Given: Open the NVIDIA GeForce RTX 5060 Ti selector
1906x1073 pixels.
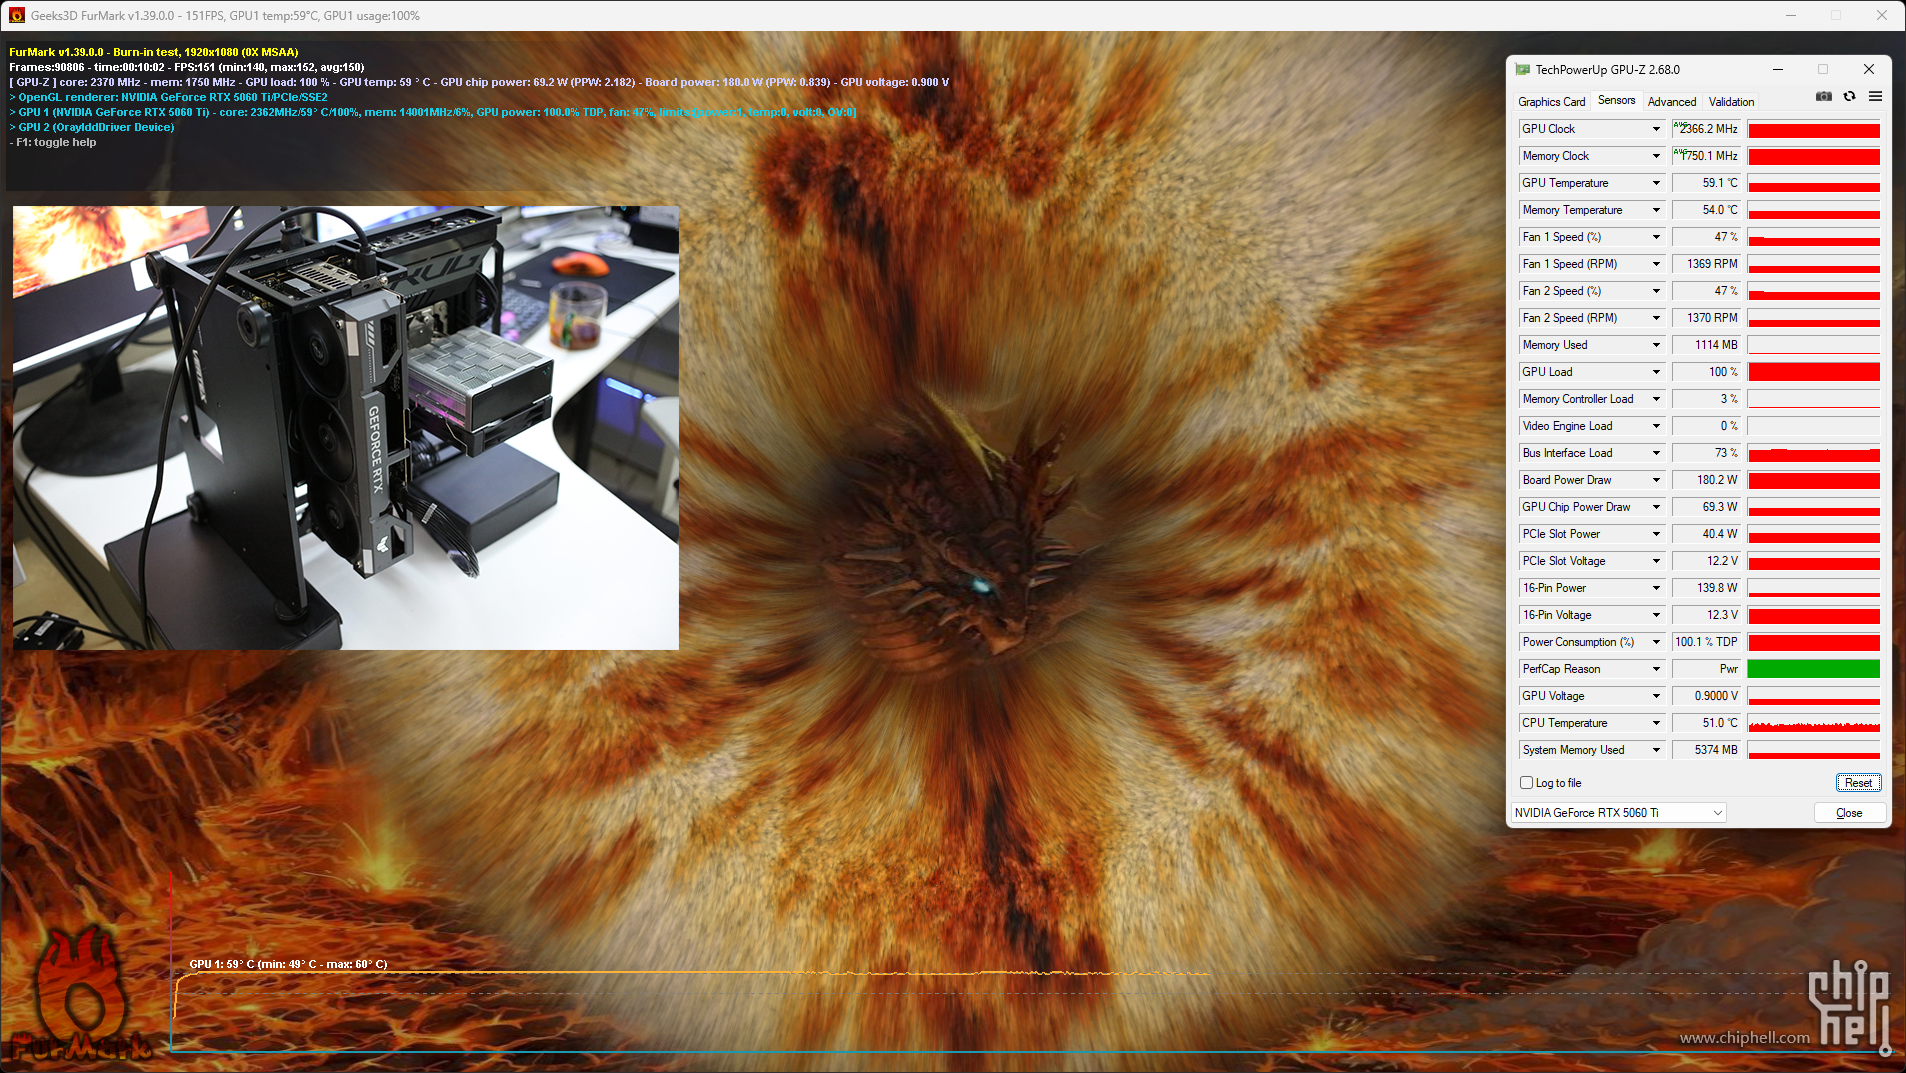Looking at the screenshot, I should coord(1618,813).
